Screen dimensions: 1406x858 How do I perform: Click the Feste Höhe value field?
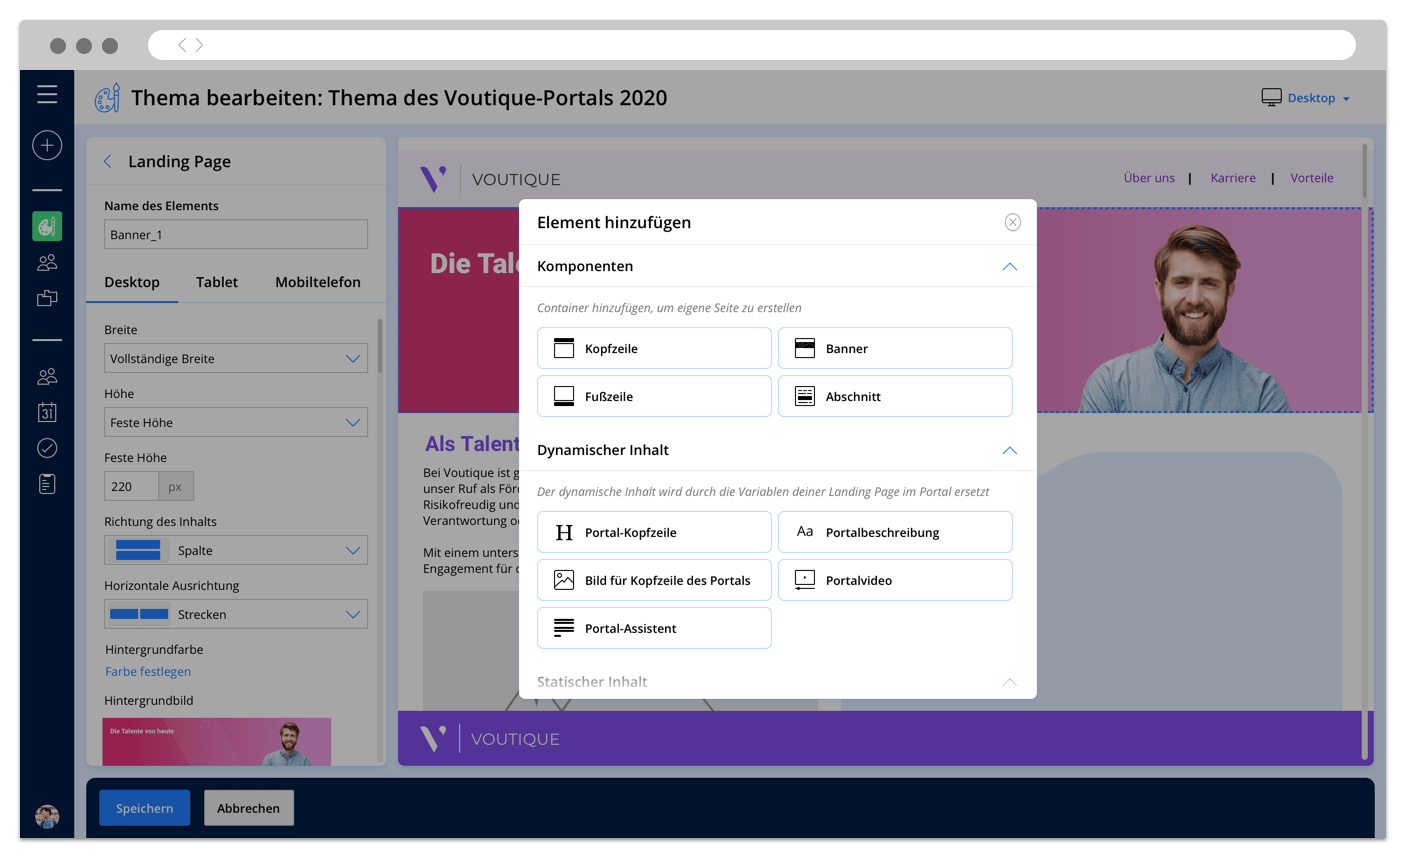click(131, 486)
